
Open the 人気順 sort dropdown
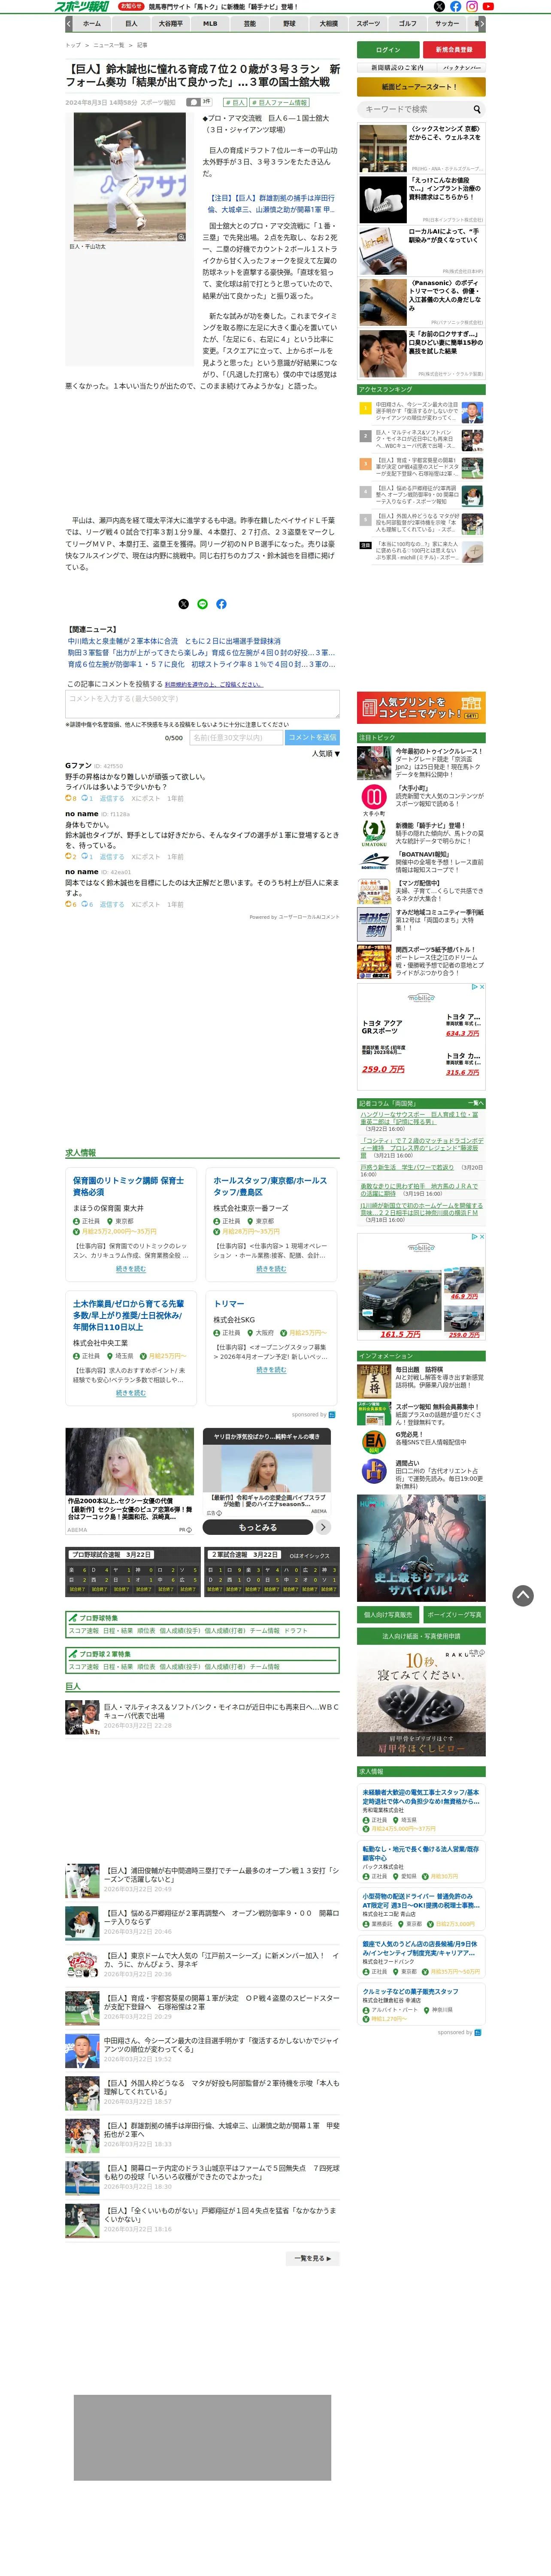326,754
